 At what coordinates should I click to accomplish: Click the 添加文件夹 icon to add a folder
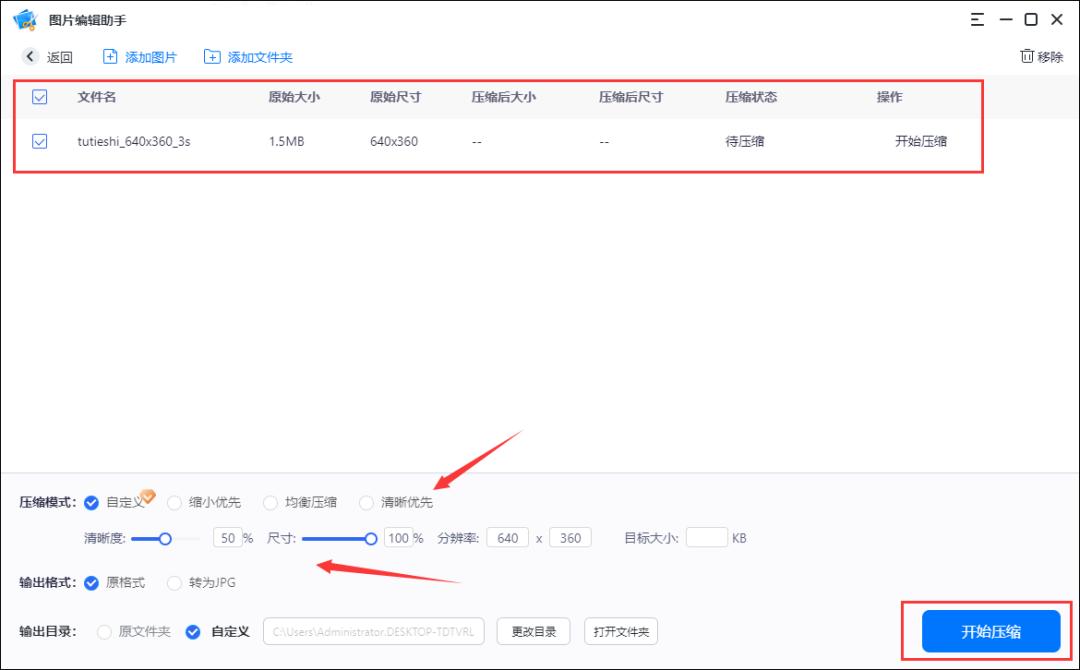212,57
